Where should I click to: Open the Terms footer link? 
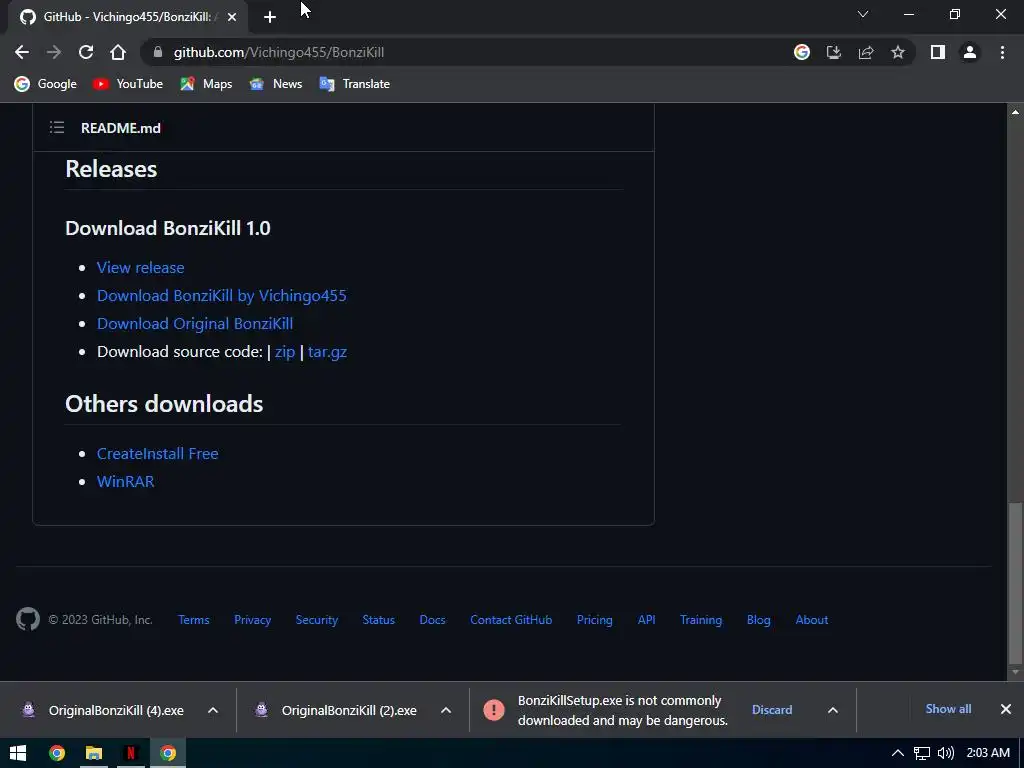click(194, 620)
